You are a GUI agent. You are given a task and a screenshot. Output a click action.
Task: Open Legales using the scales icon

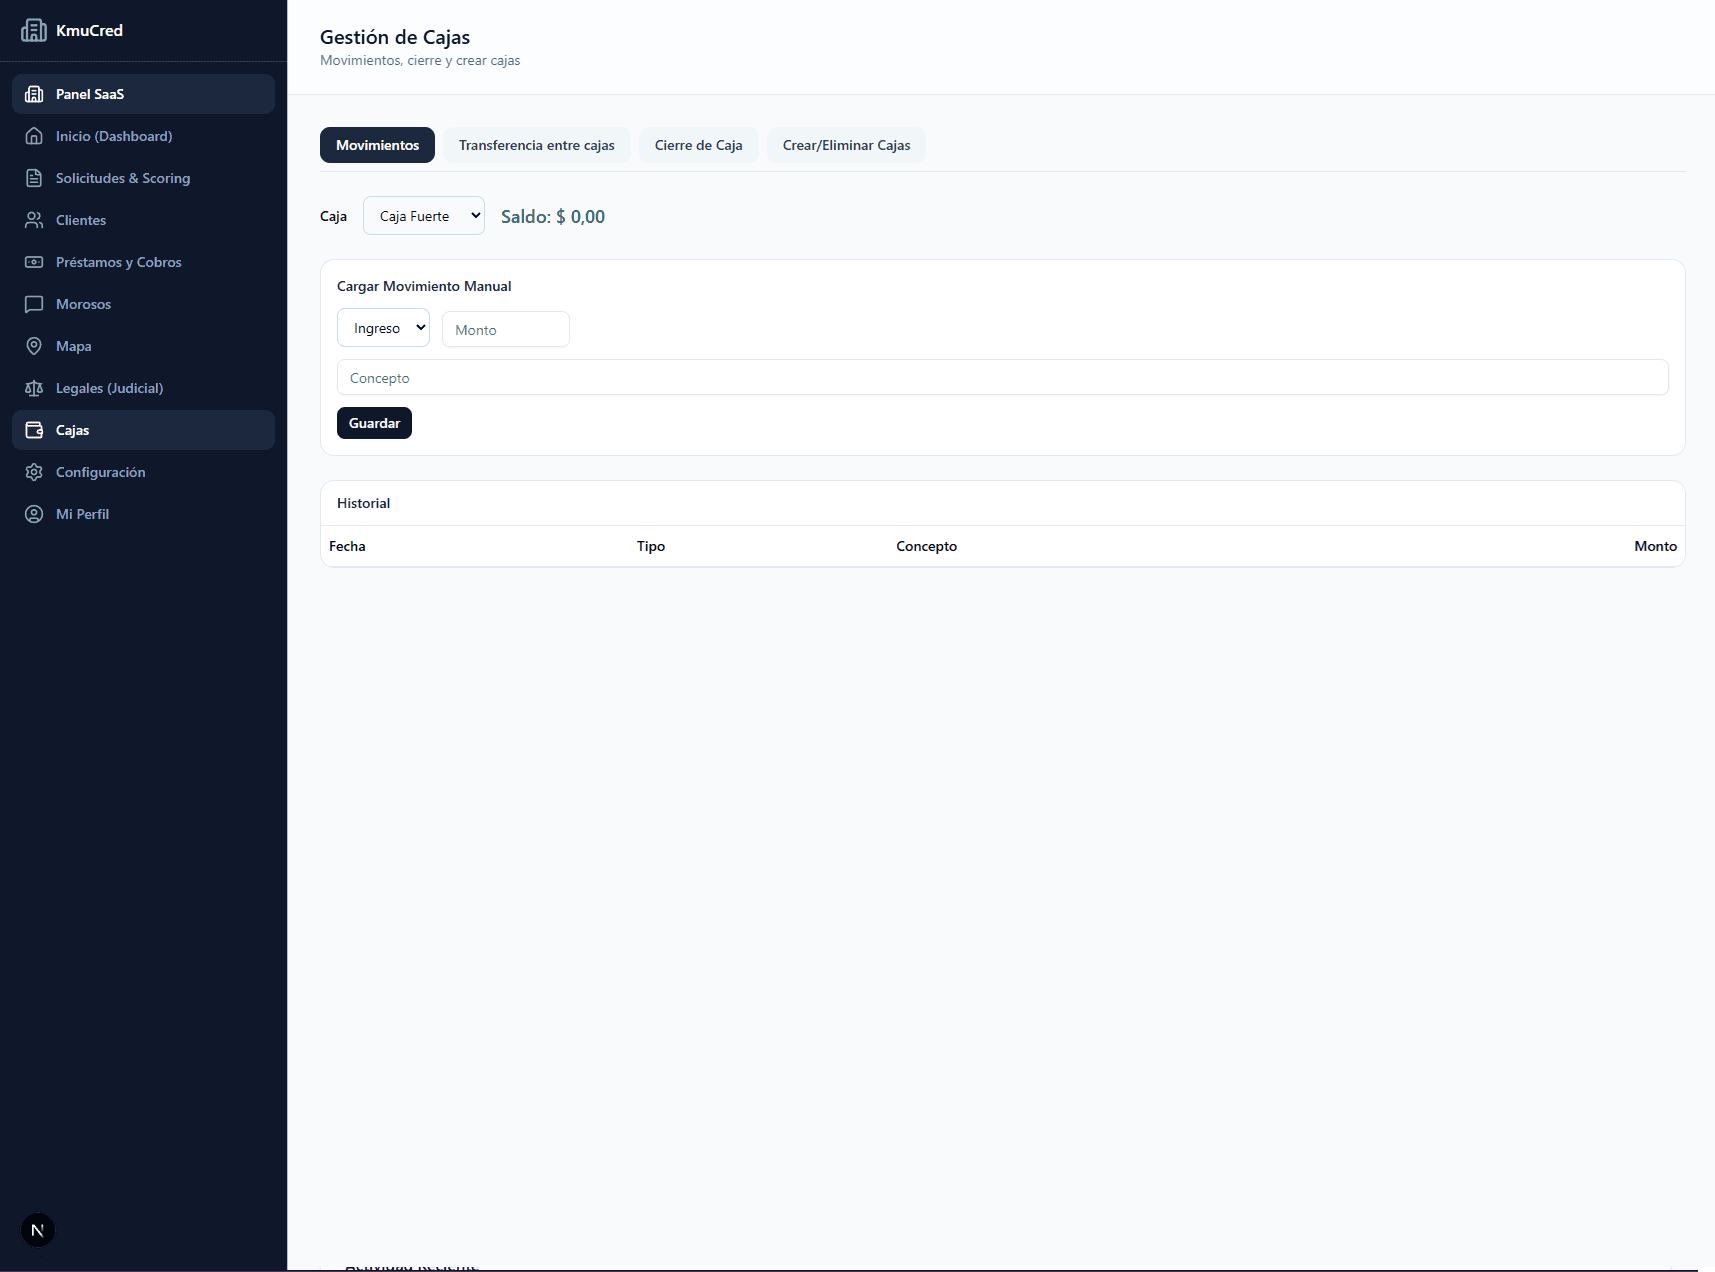[34, 388]
